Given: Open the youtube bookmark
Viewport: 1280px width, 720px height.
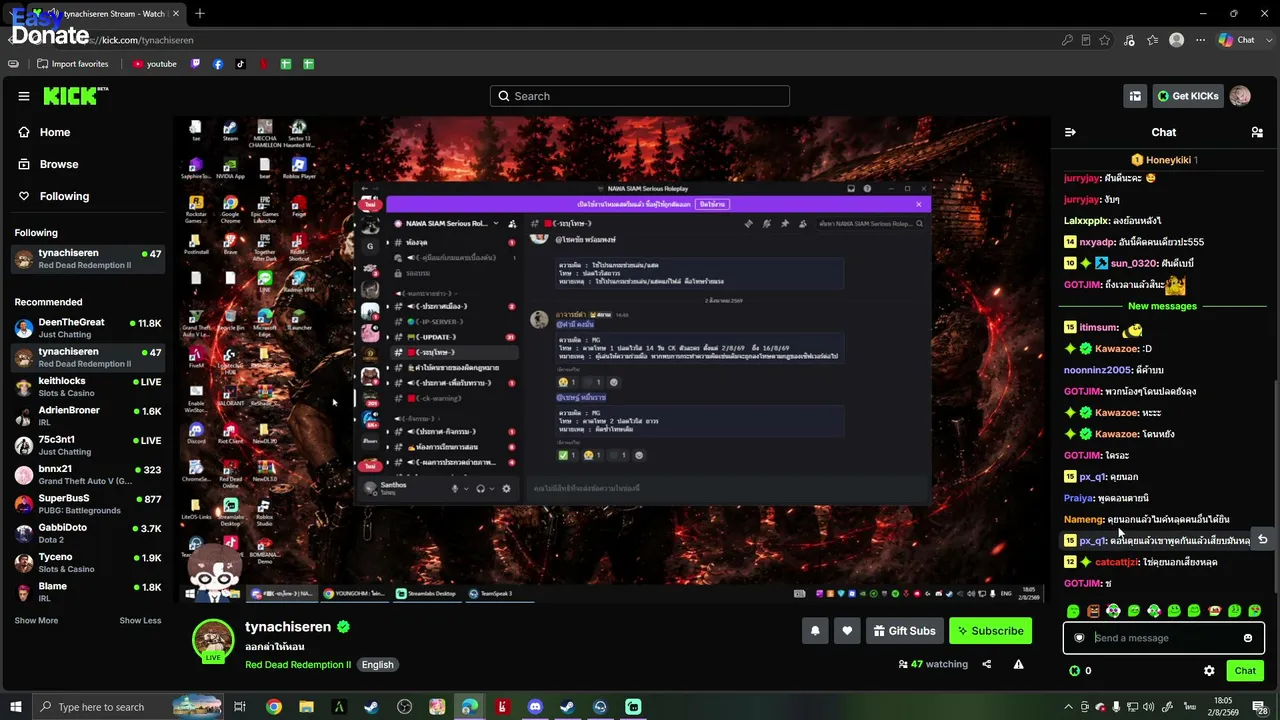Looking at the screenshot, I should click(x=154, y=64).
